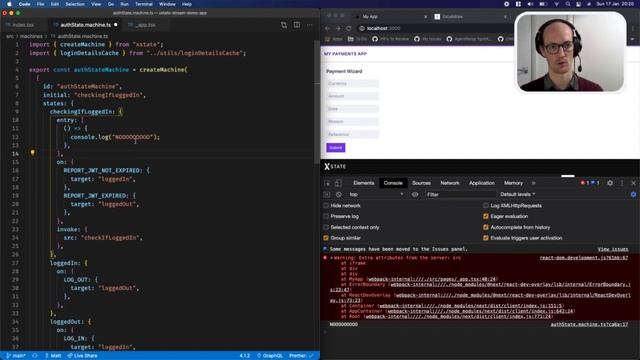Click the first Payment Wizard input field

pos(352,84)
